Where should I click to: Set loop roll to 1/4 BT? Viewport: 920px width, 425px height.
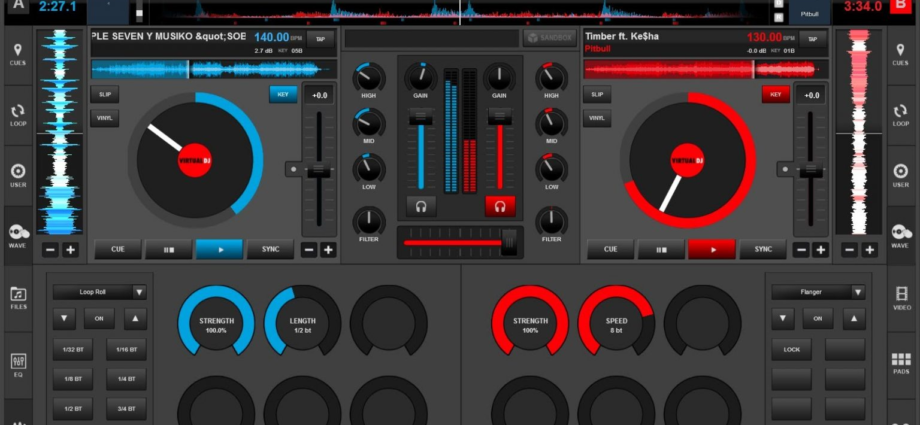pyautogui.click(x=126, y=379)
